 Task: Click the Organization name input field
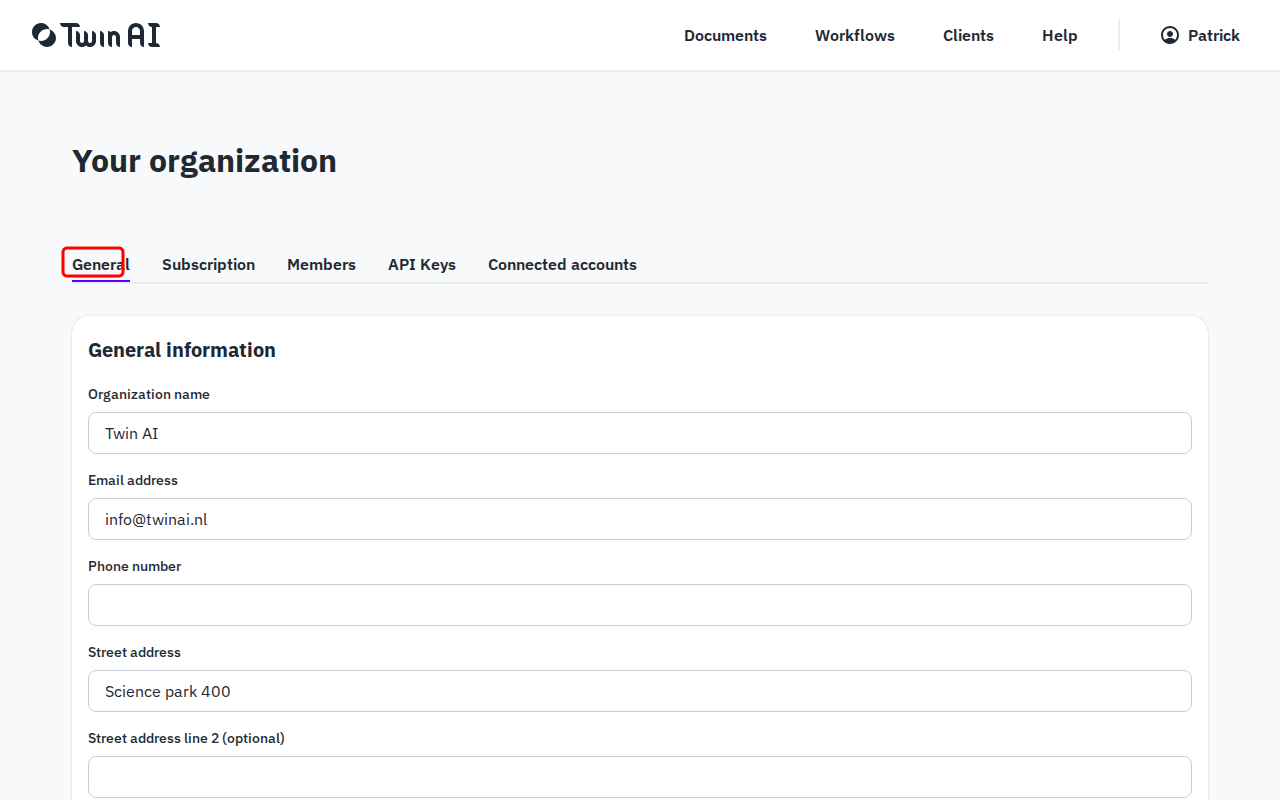point(640,433)
